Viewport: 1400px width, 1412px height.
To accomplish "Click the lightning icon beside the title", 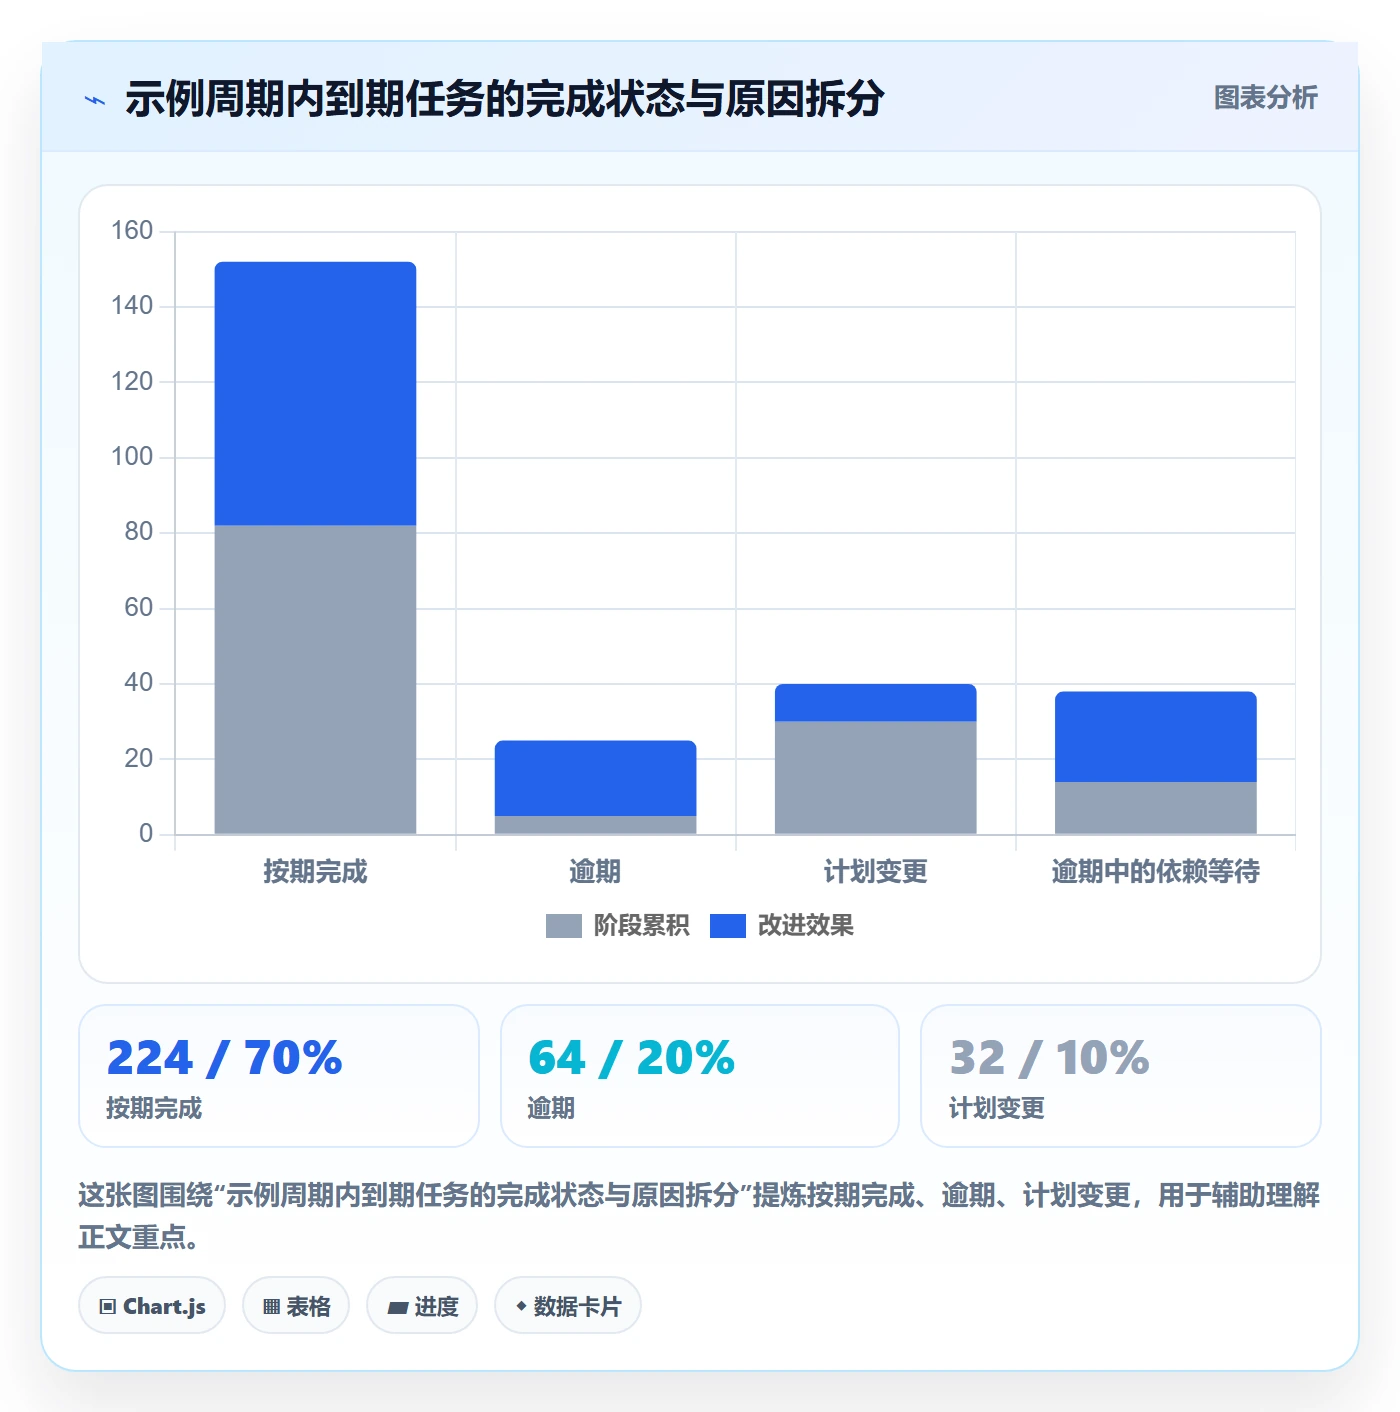I will (95, 100).
